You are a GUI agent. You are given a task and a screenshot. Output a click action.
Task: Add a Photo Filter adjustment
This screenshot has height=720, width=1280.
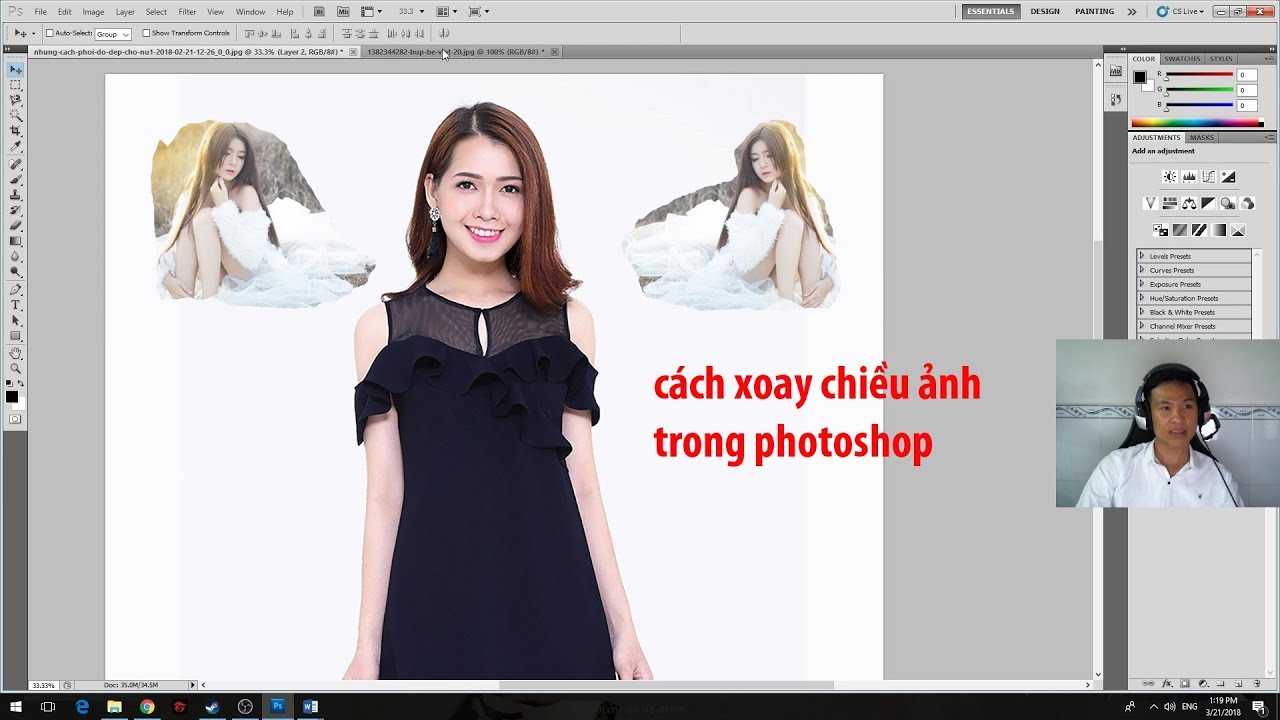[1228, 203]
